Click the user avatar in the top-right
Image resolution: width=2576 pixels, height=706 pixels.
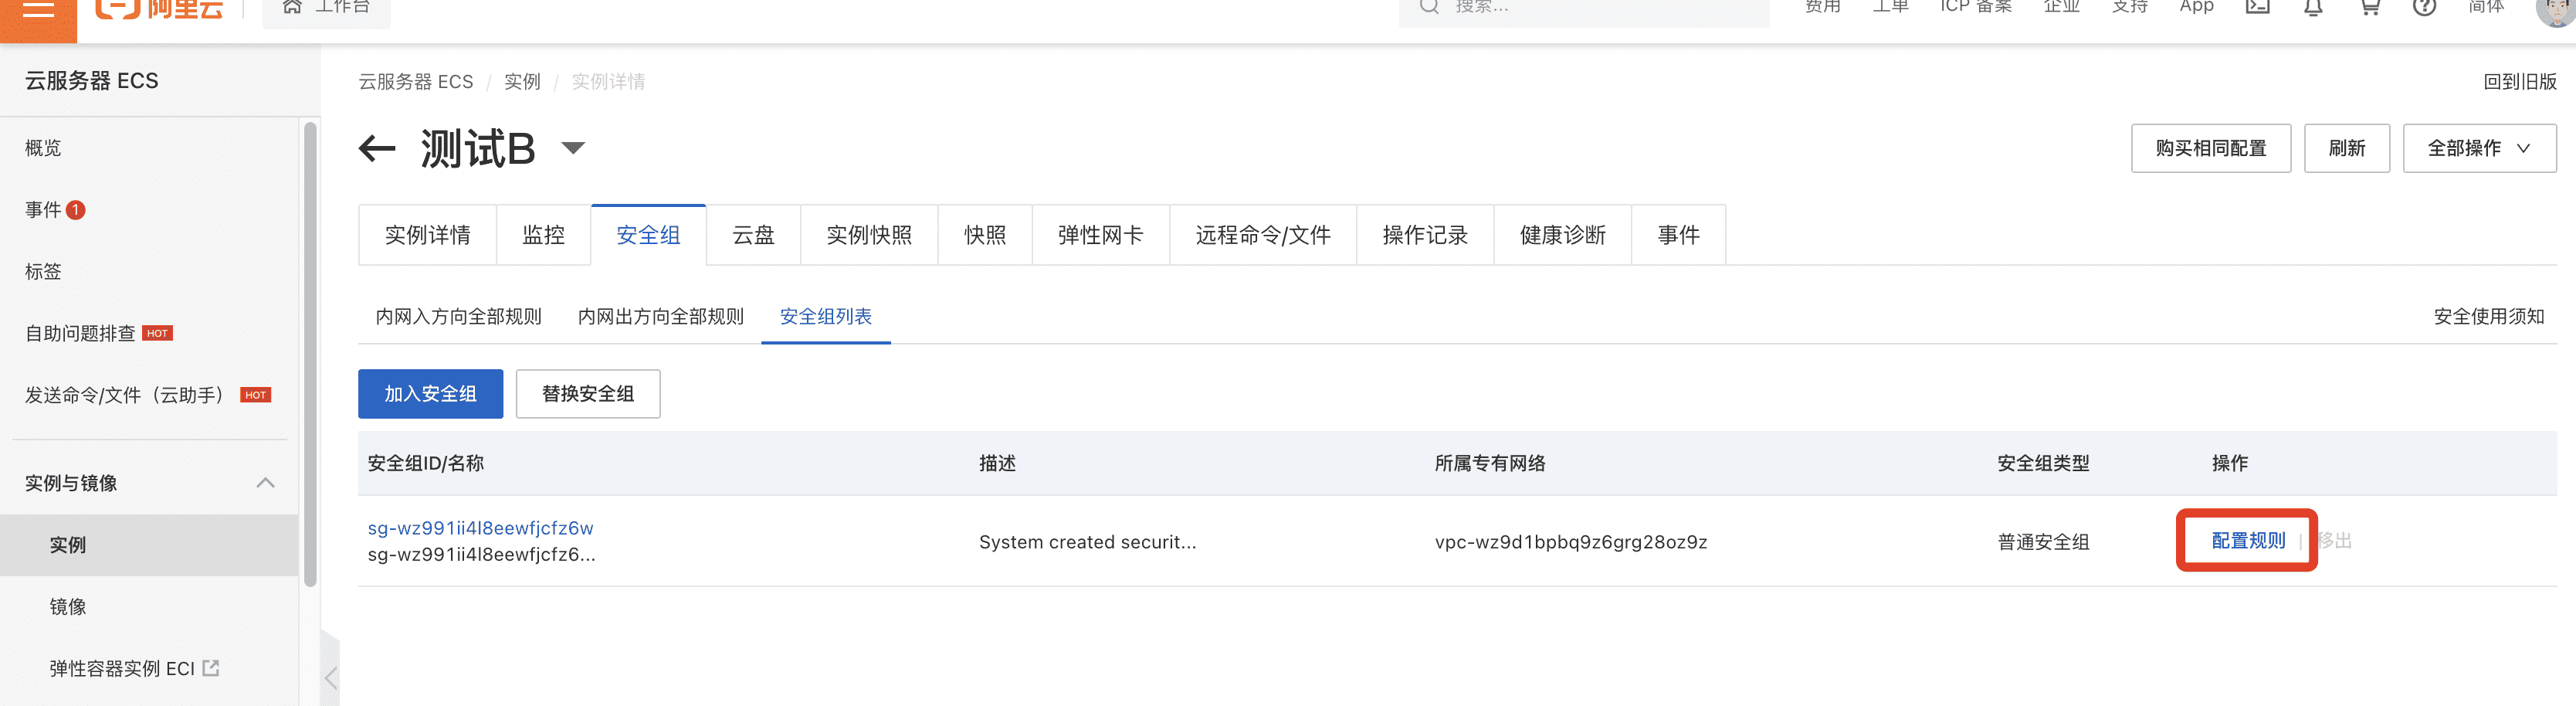click(2556, 10)
